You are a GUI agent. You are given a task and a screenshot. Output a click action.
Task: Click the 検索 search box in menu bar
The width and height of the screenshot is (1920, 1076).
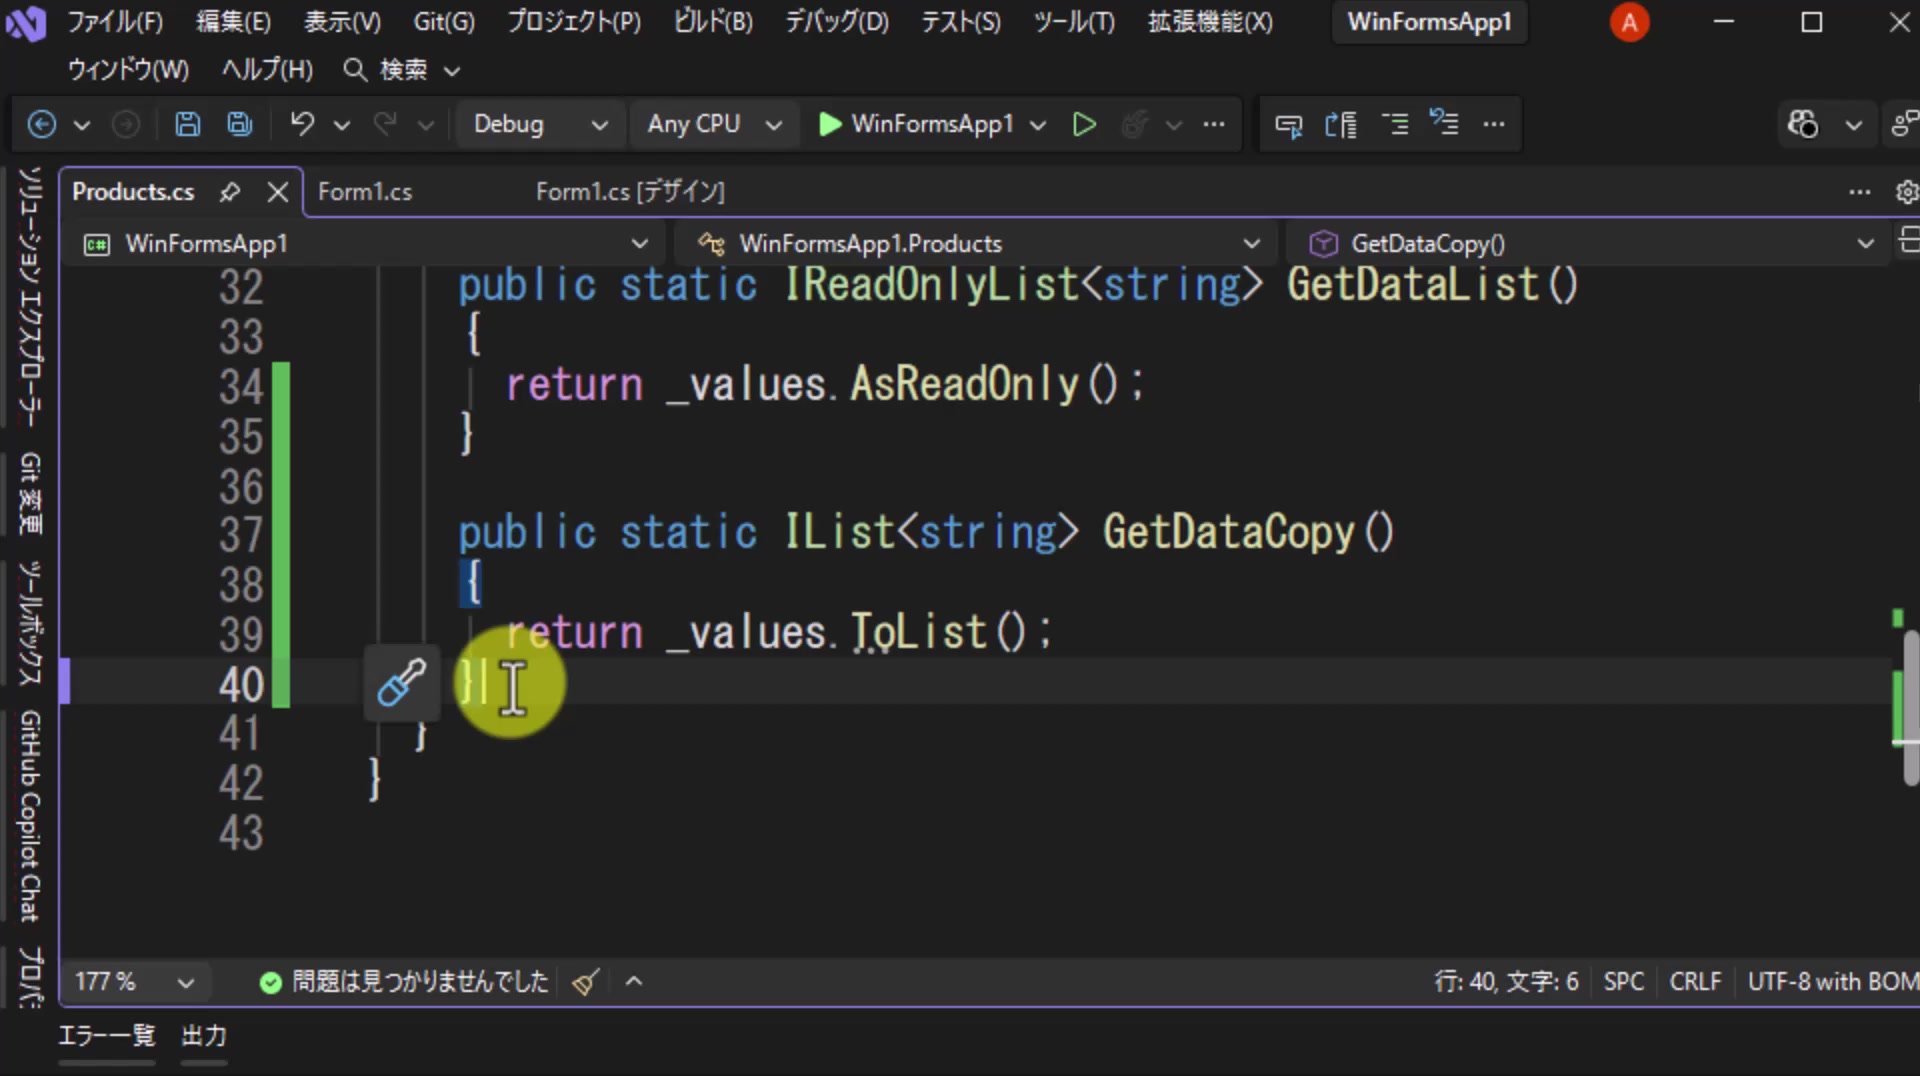(x=402, y=70)
